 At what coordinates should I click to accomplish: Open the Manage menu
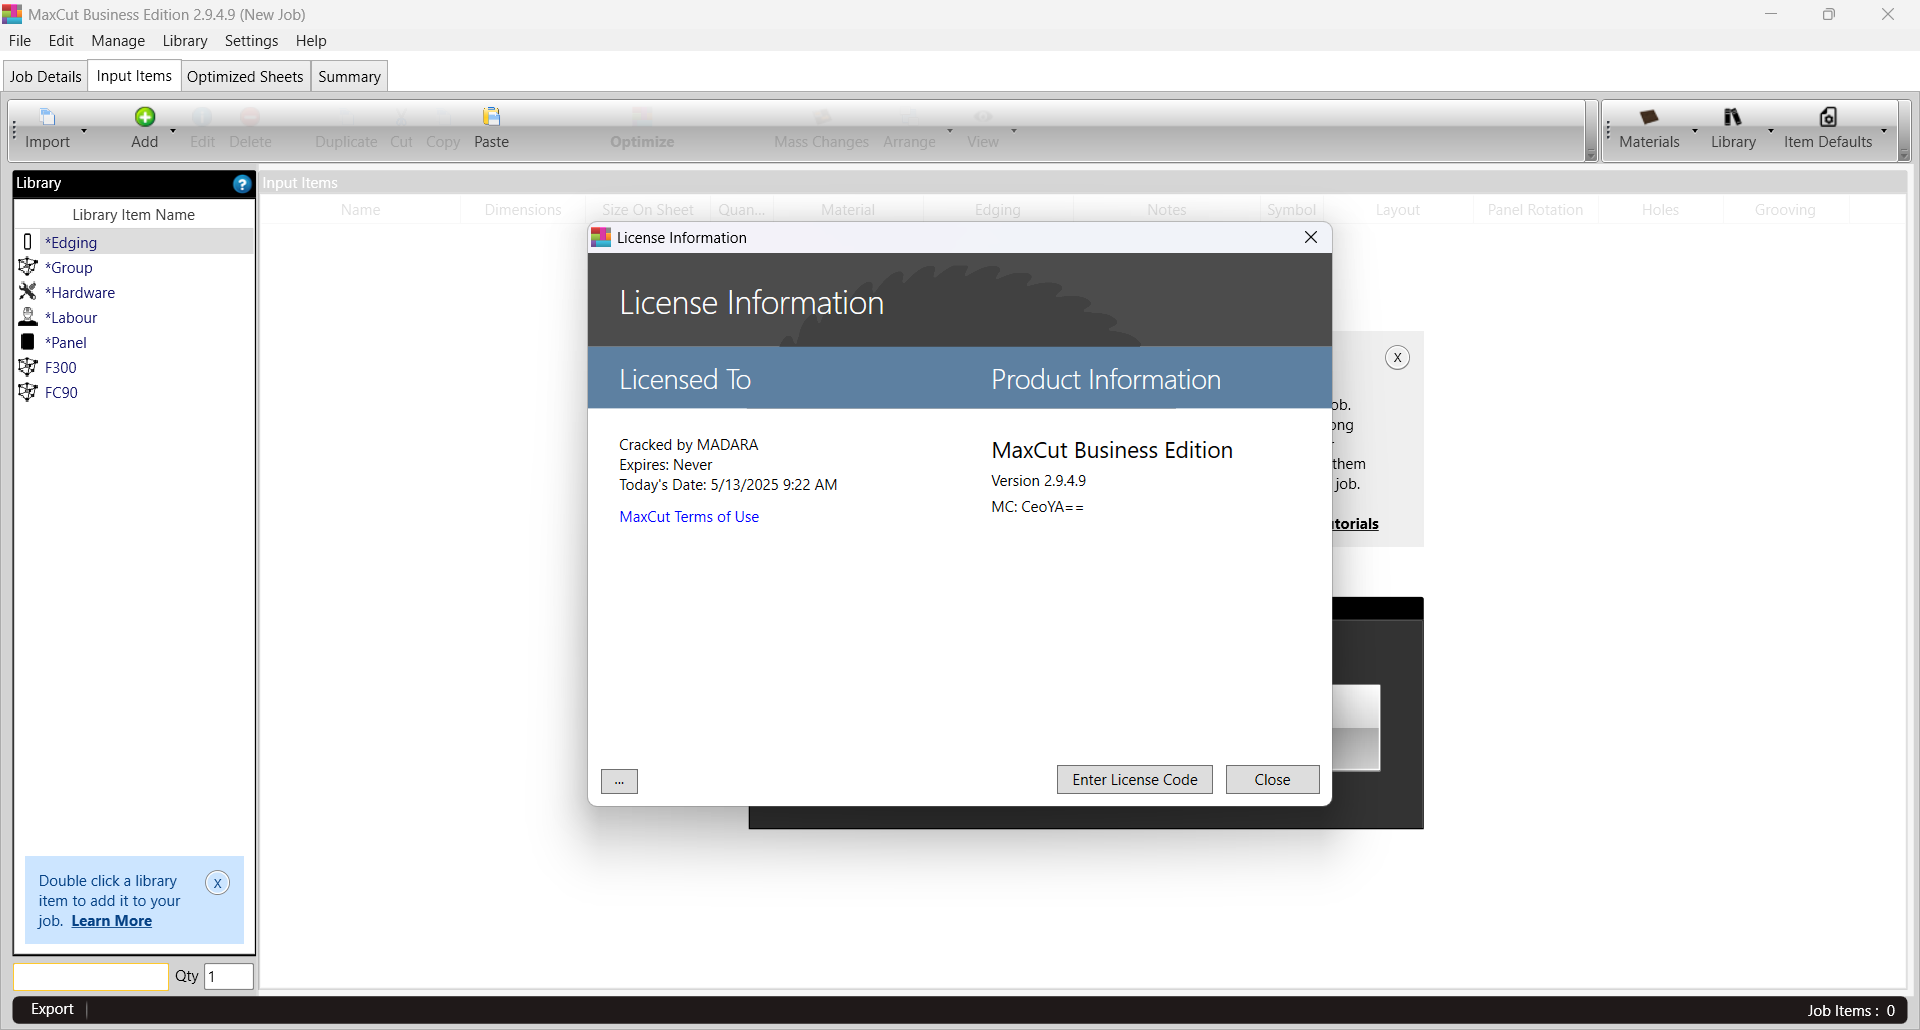coord(118,41)
